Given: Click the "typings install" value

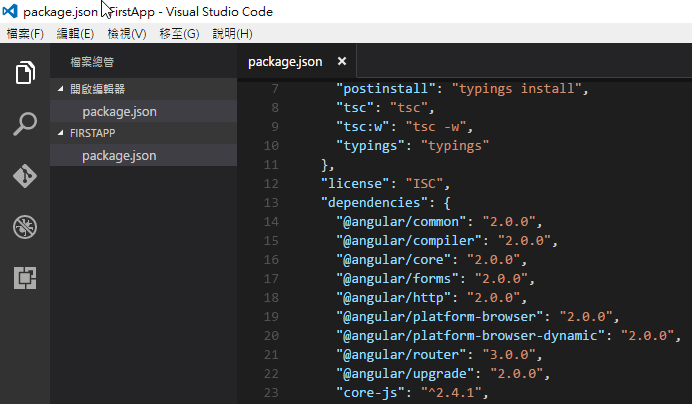Looking at the screenshot, I should 517,89.
